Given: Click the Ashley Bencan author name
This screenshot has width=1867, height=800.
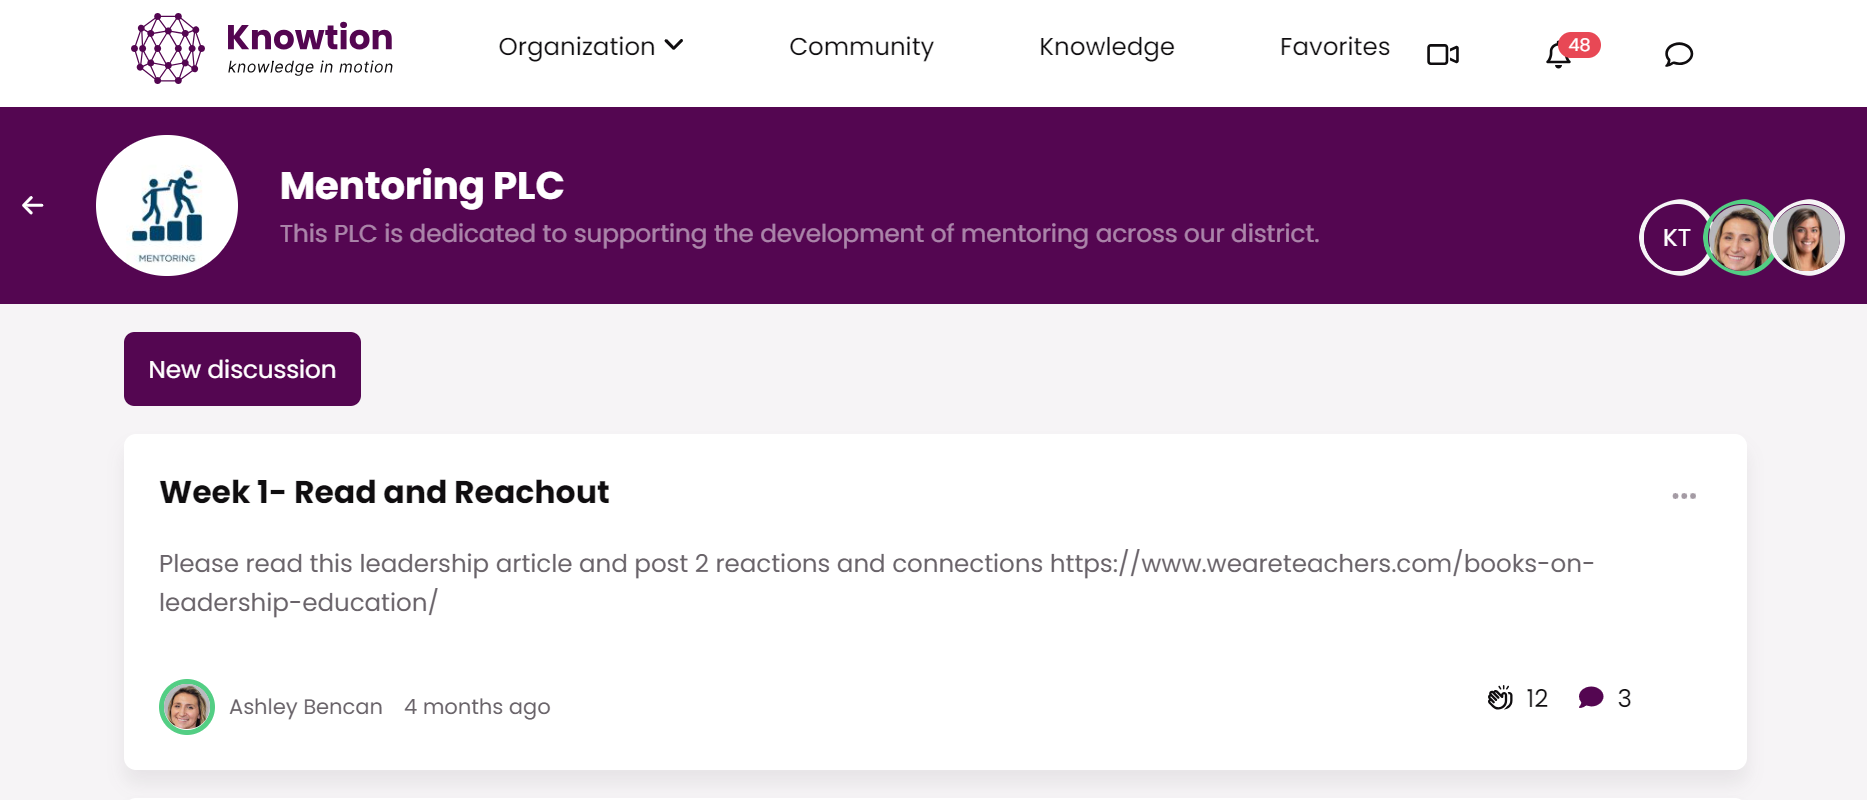Looking at the screenshot, I should pyautogui.click(x=306, y=707).
